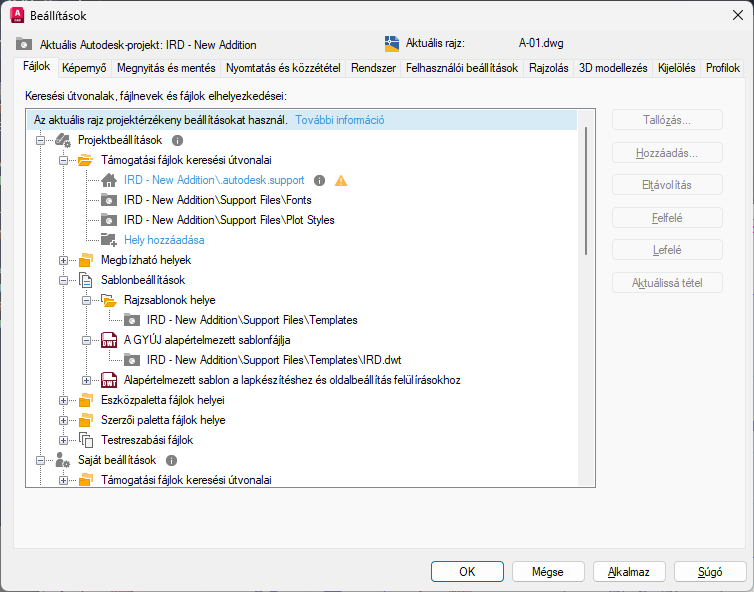Click the warning triangle icon

coord(341,181)
